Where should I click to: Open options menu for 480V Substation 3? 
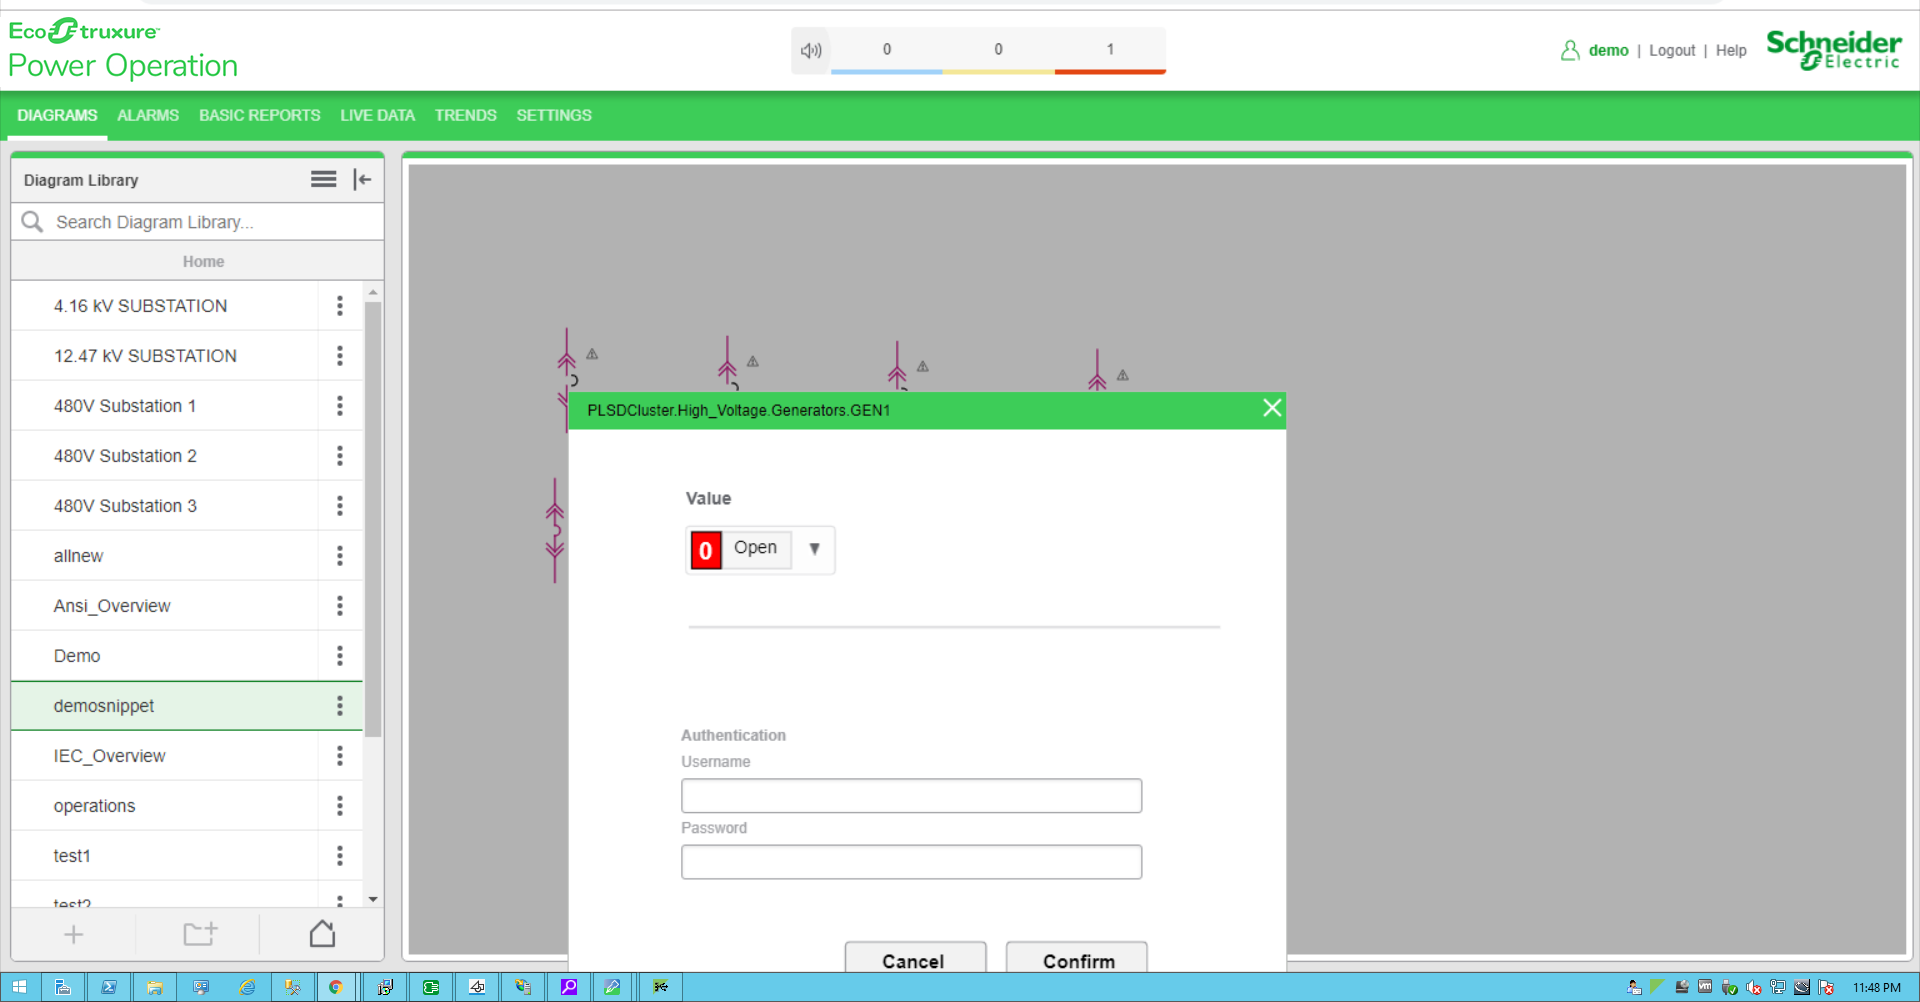click(340, 506)
